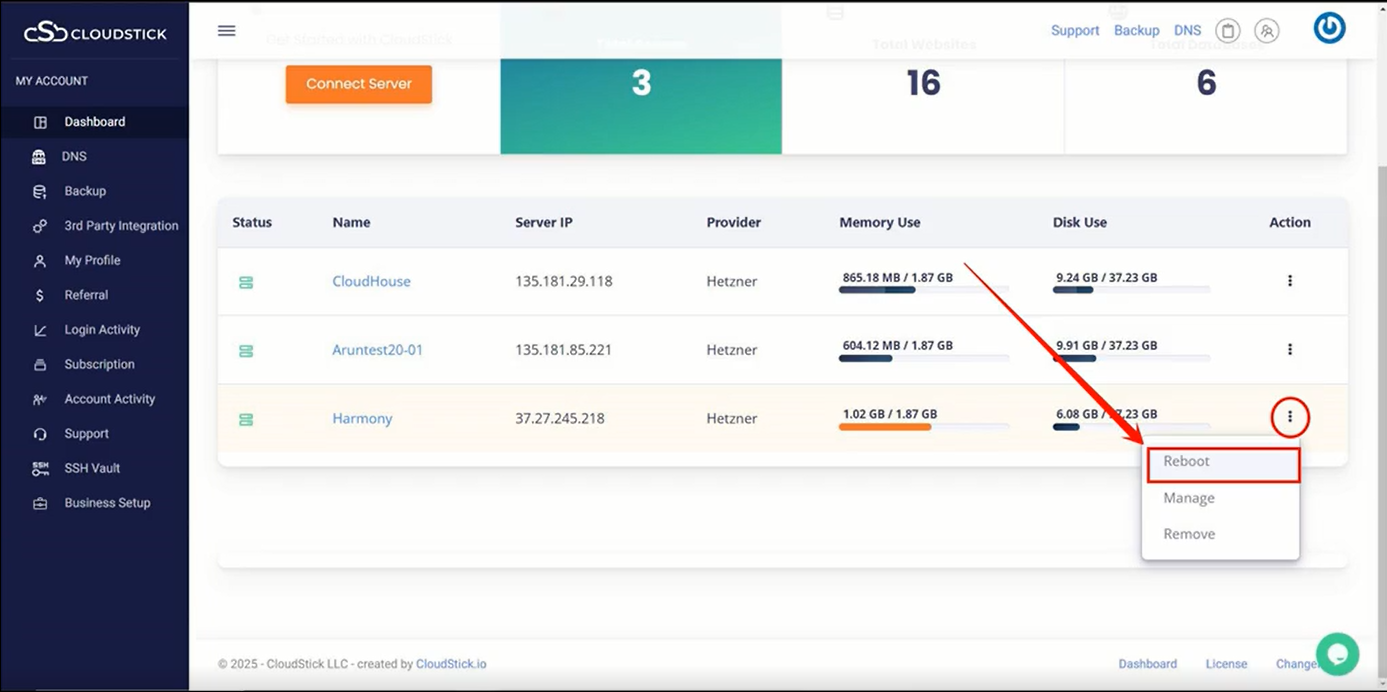This screenshot has width=1387, height=692.
Task: Open action menu for CloudHouse server
Action: [1289, 281]
